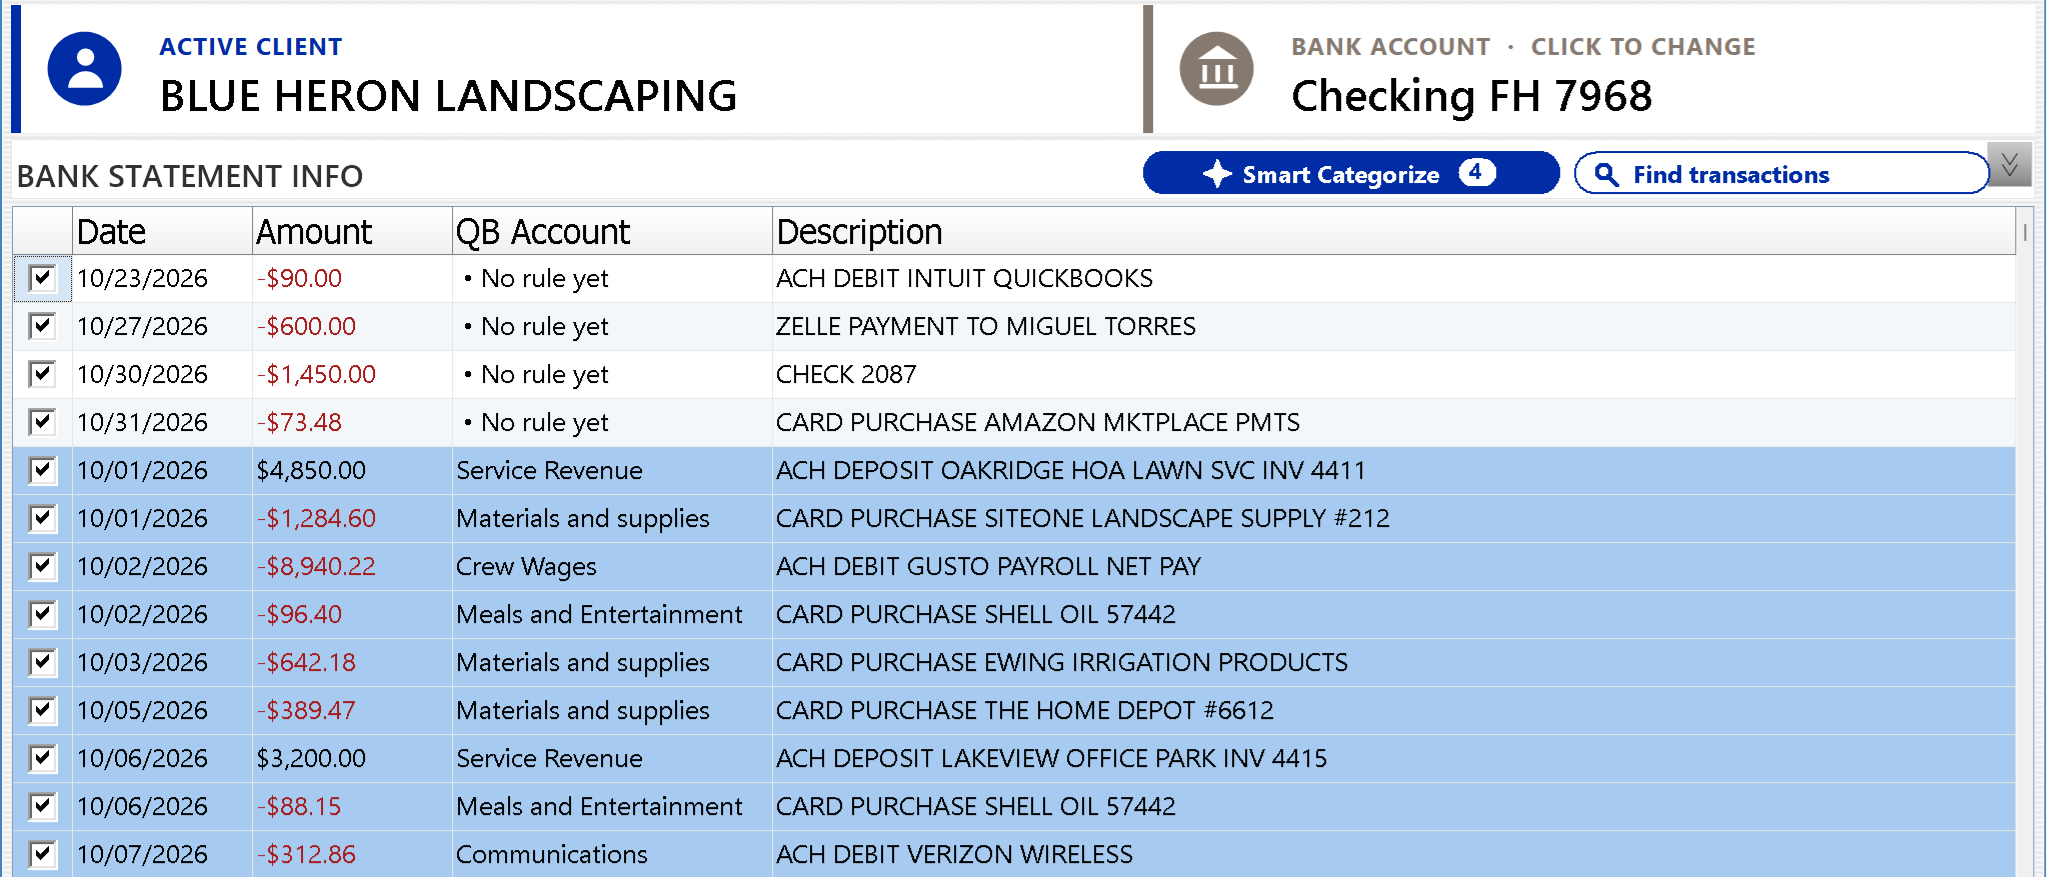
Task: Select description CARD PURCHASE EWING IRRIGATION PRODUCTS
Action: tap(1062, 662)
